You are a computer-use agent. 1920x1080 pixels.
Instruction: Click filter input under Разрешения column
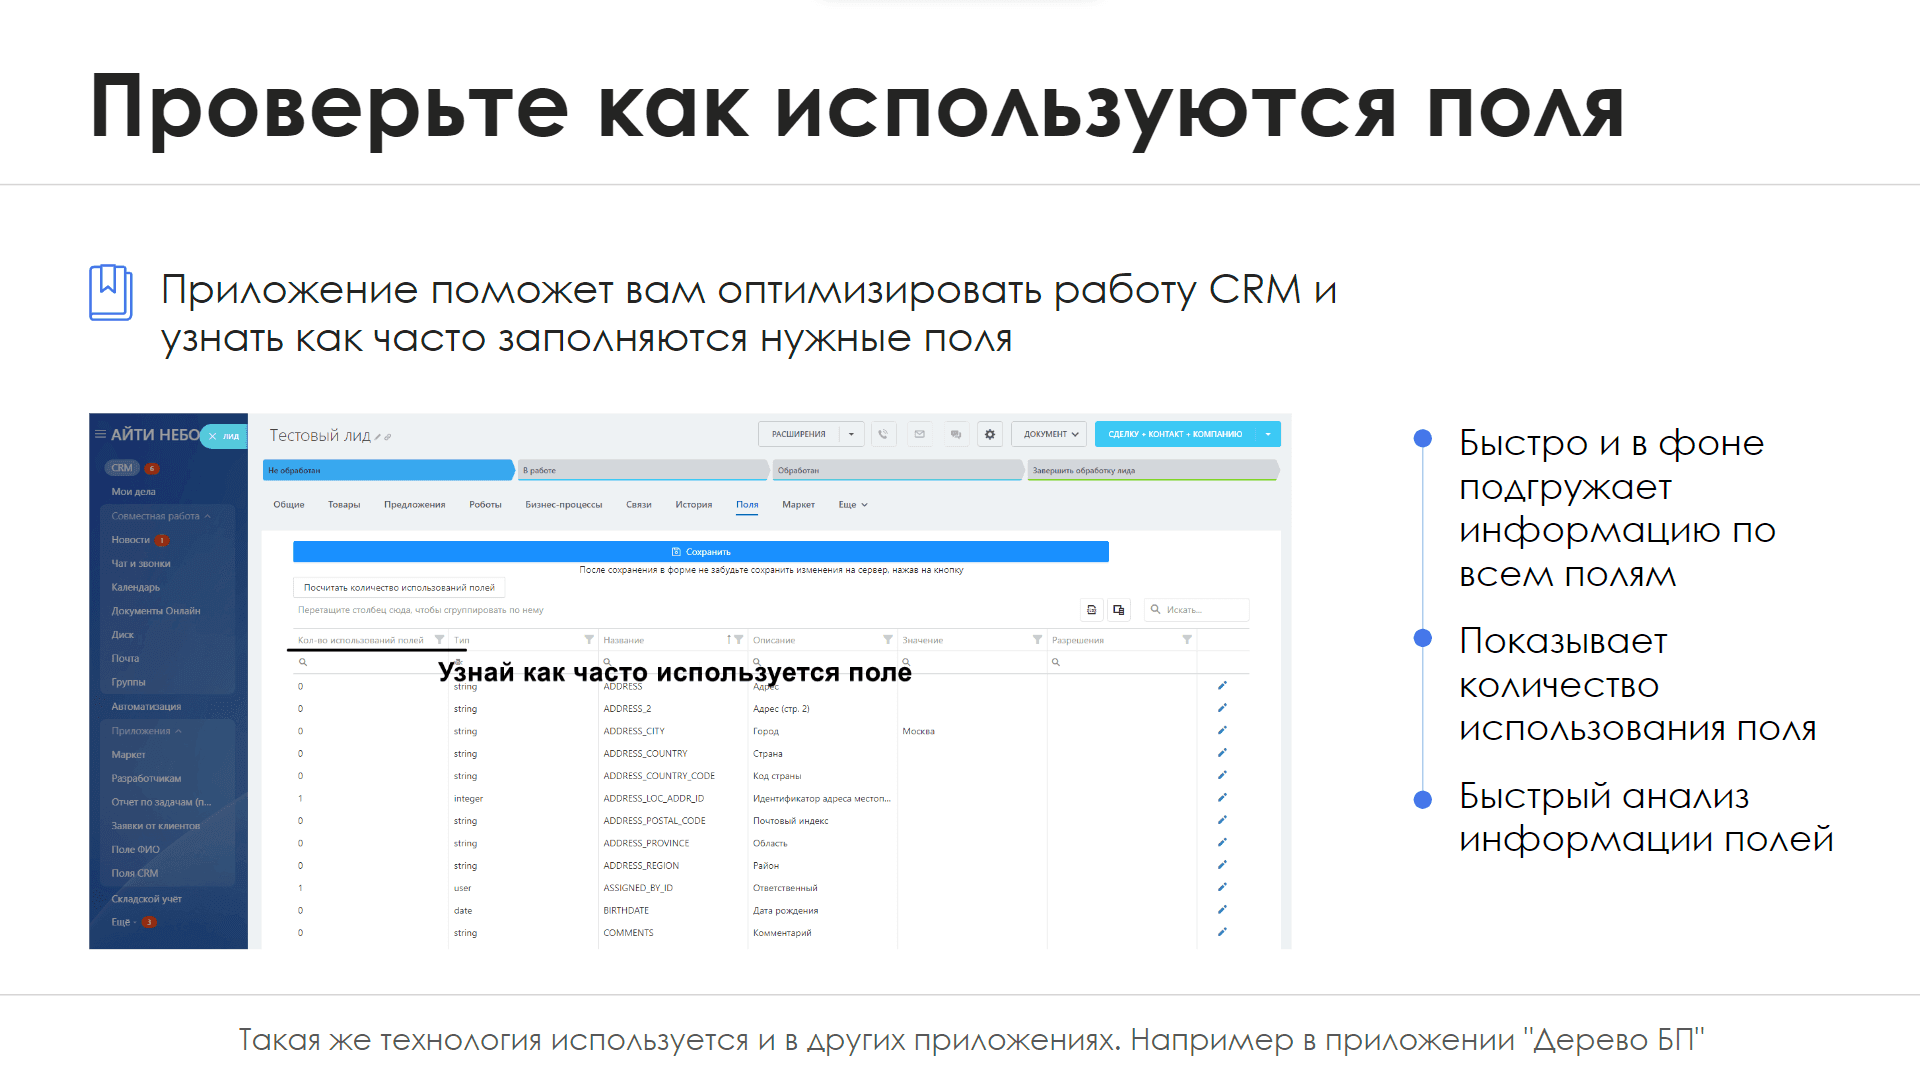point(1122,662)
